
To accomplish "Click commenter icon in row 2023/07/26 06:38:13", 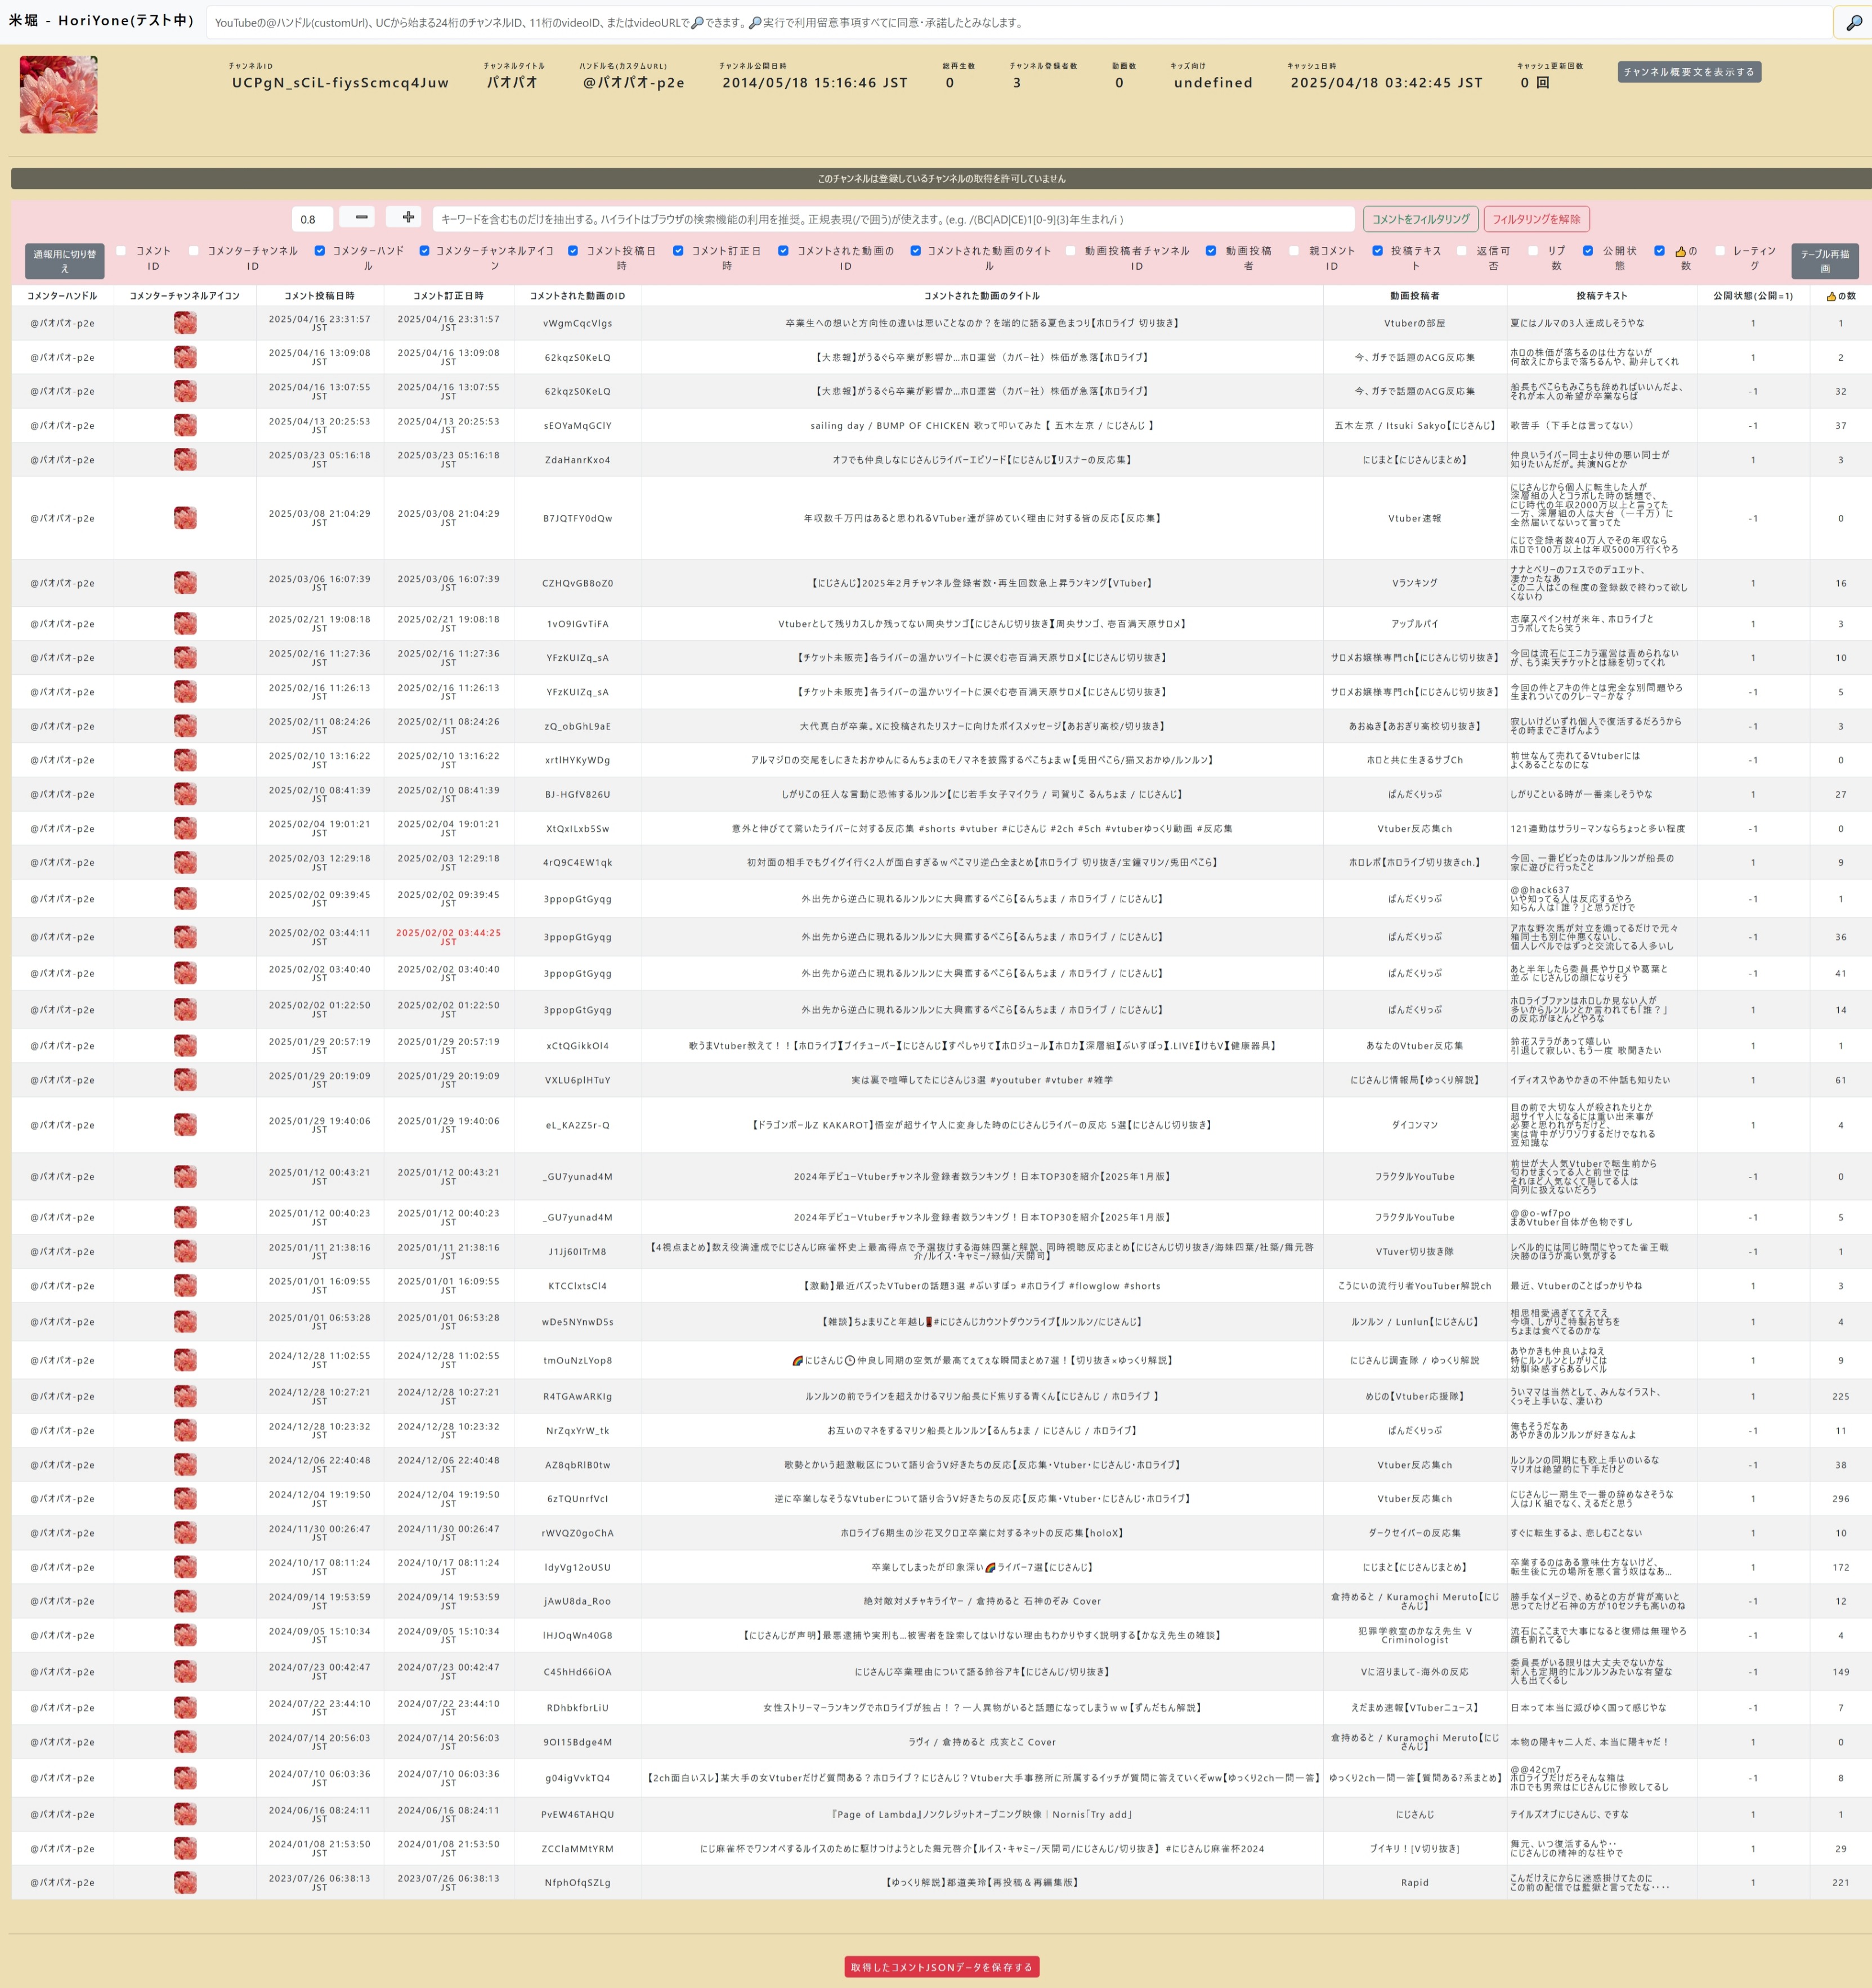I will (185, 1882).
